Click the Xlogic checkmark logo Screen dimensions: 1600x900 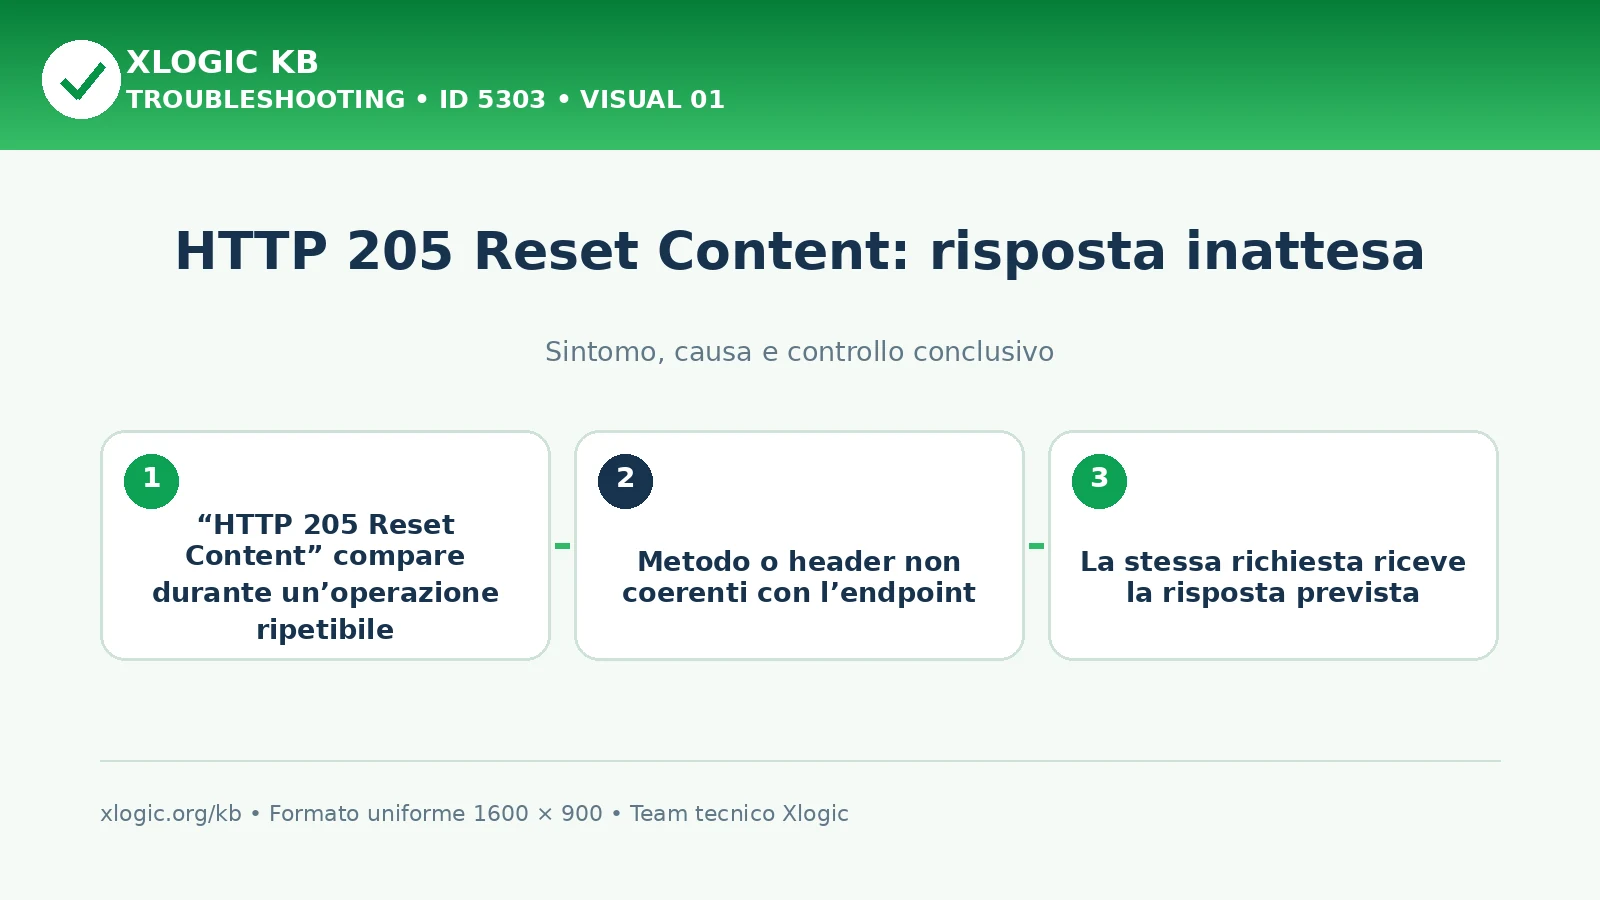point(81,80)
